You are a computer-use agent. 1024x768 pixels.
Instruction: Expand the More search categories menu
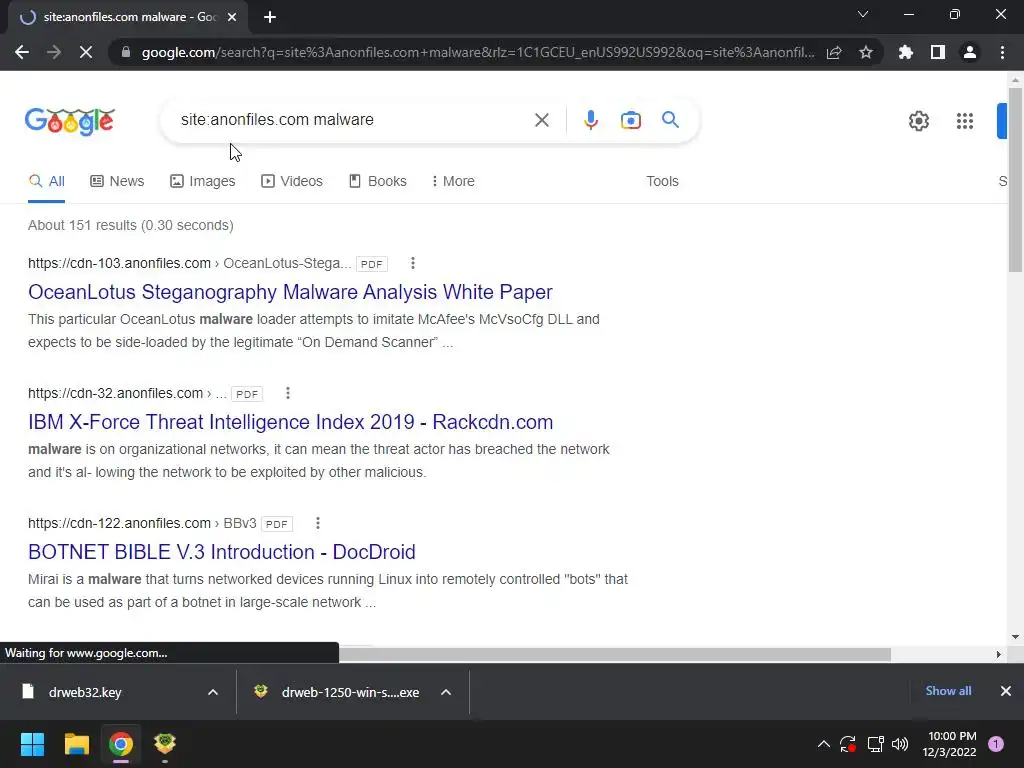point(453,182)
